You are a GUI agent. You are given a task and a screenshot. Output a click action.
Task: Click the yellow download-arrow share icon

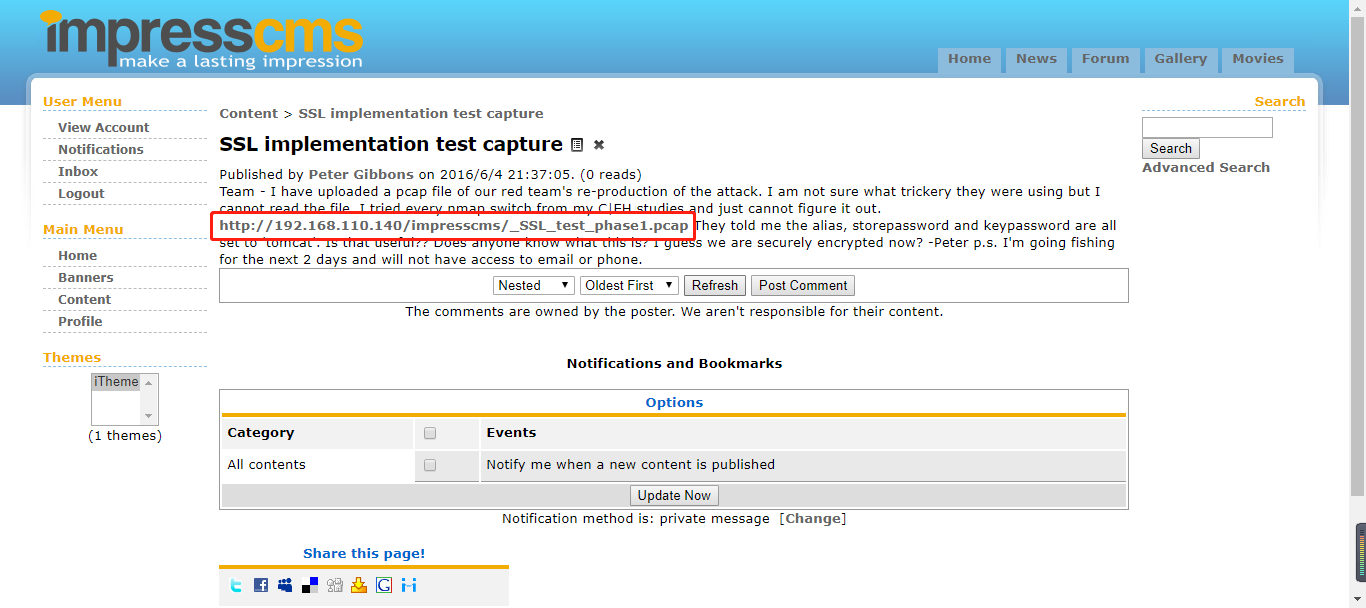pyautogui.click(x=359, y=586)
